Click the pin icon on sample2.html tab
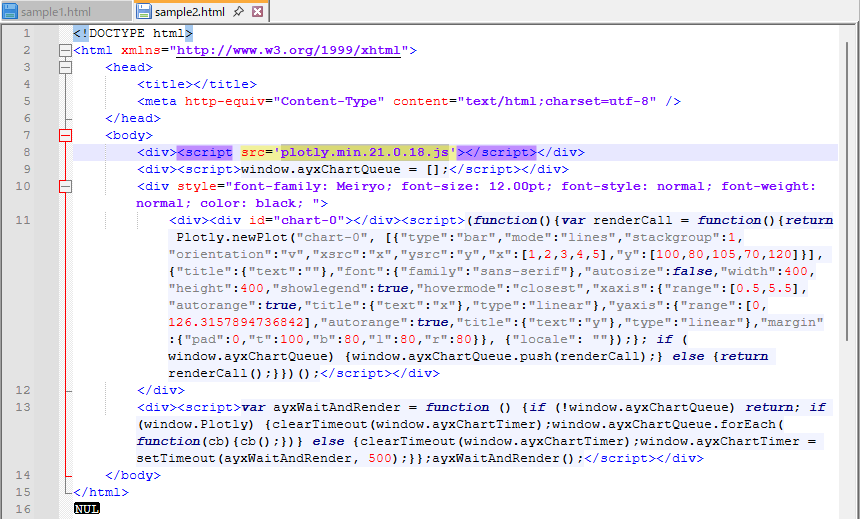860x519 pixels. click(240, 12)
